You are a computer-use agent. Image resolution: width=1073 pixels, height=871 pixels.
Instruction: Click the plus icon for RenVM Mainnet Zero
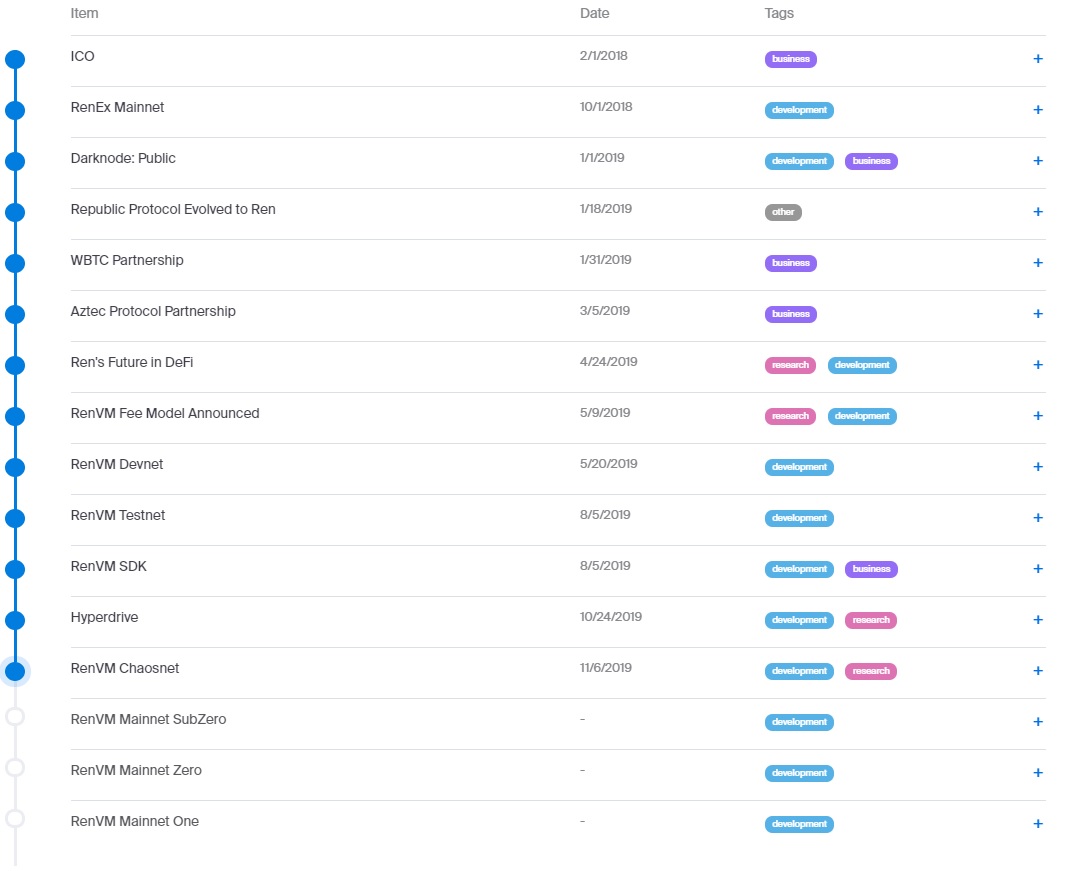point(1037,773)
